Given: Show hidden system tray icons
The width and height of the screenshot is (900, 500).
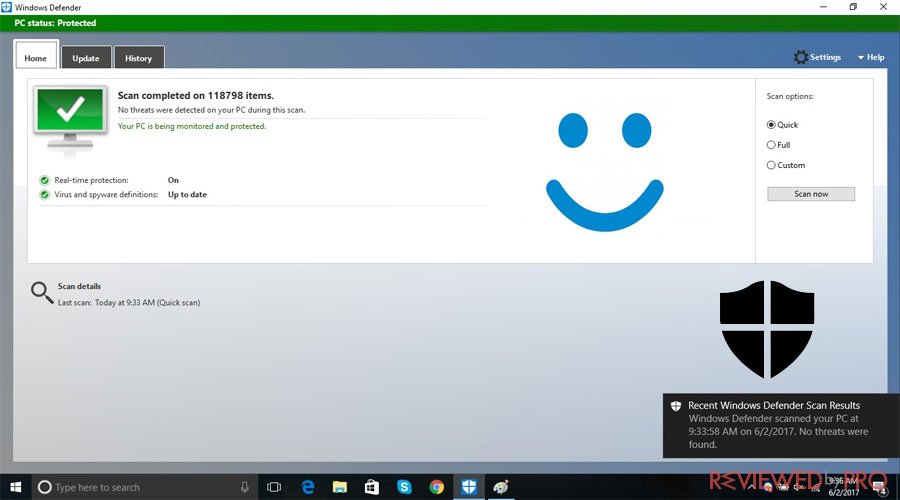Looking at the screenshot, I should point(751,487).
